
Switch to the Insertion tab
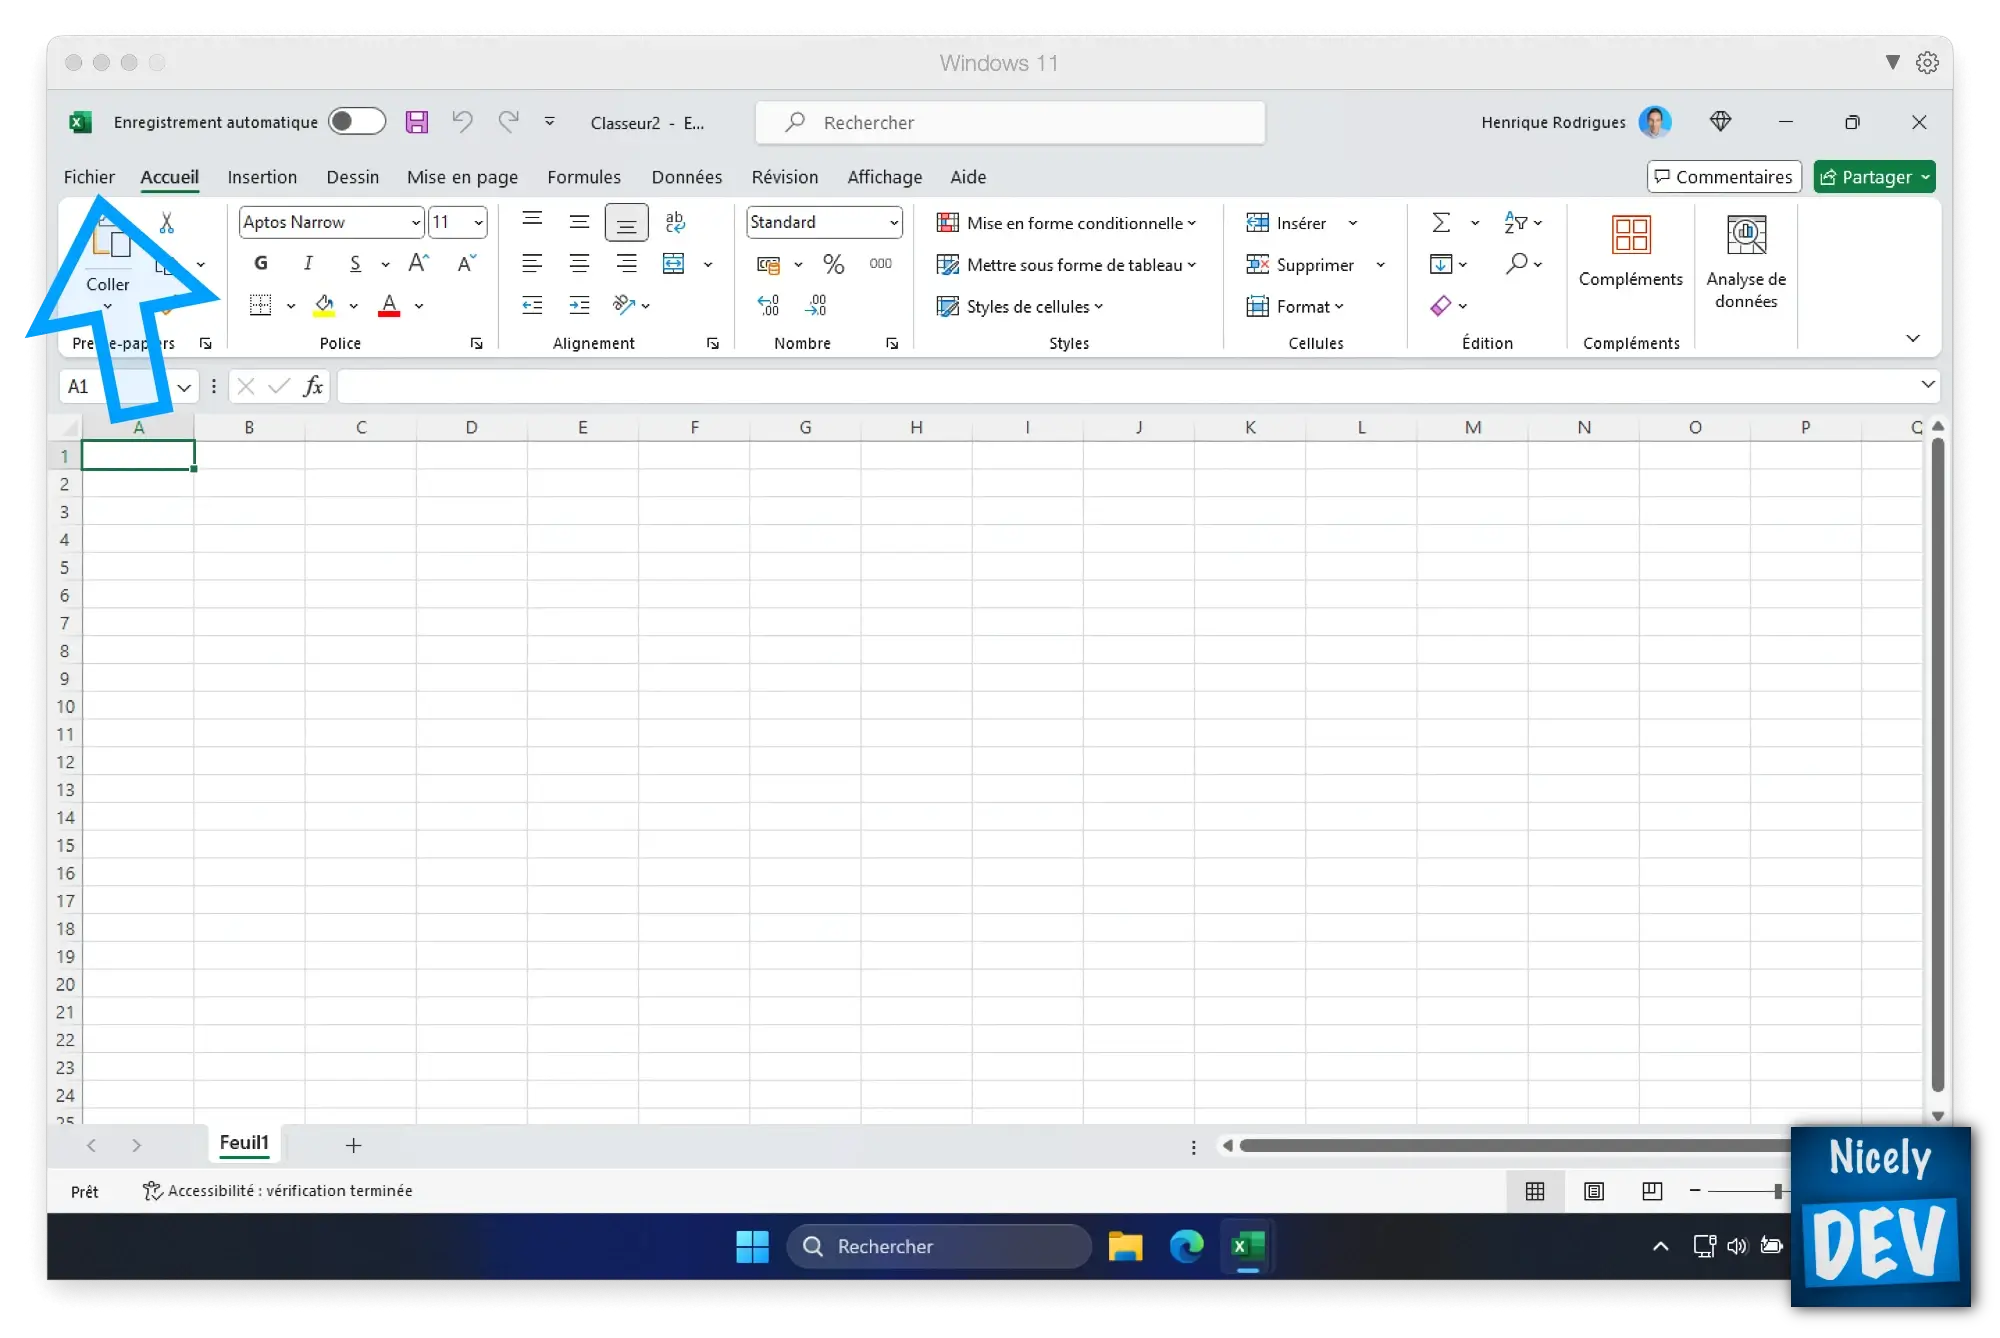pos(262,177)
